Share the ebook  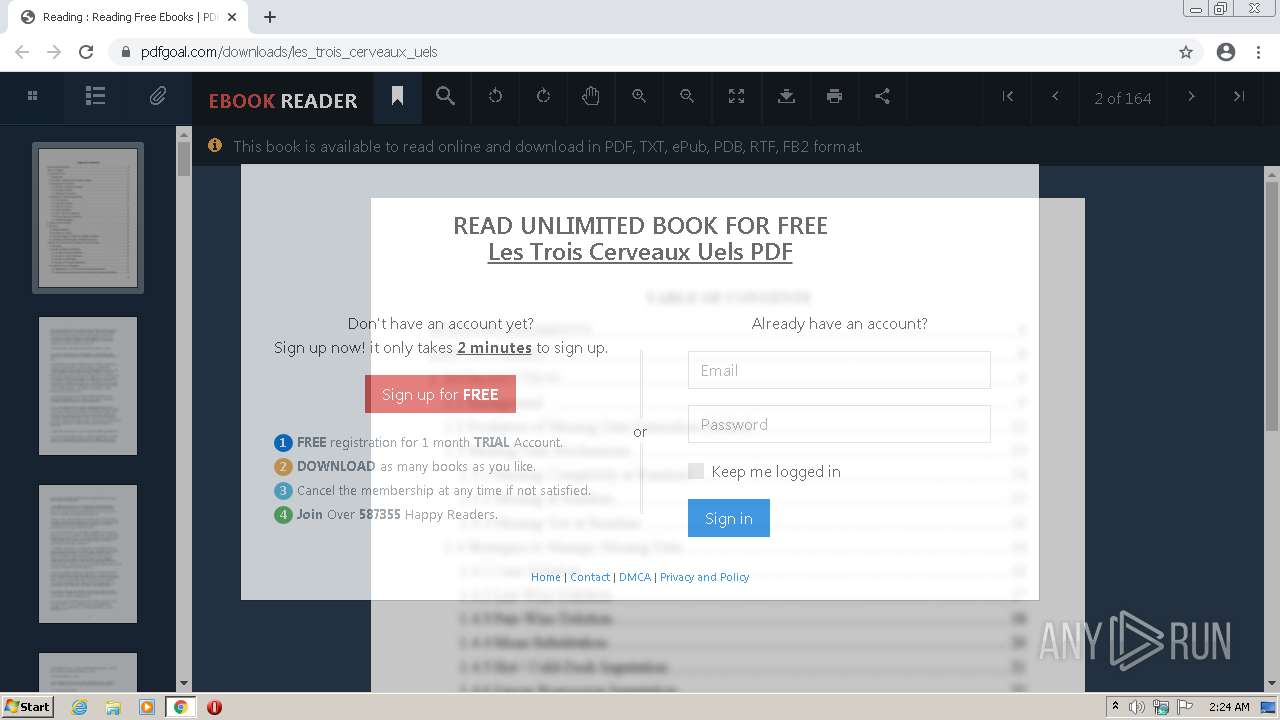pos(882,96)
